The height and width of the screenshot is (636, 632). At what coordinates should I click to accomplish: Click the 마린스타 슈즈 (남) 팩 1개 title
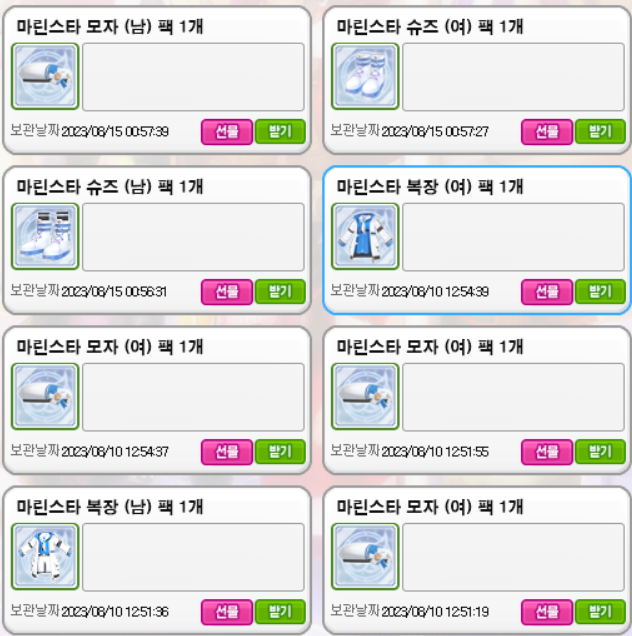coord(110,187)
